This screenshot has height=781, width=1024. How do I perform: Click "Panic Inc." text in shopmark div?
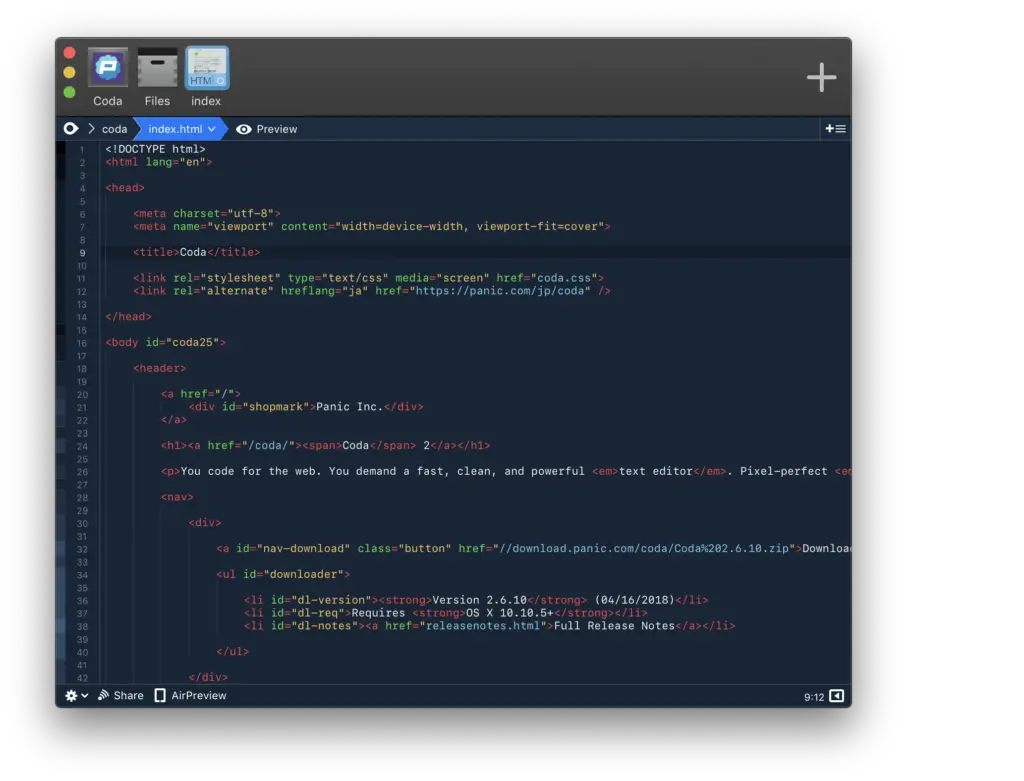pyautogui.click(x=347, y=407)
